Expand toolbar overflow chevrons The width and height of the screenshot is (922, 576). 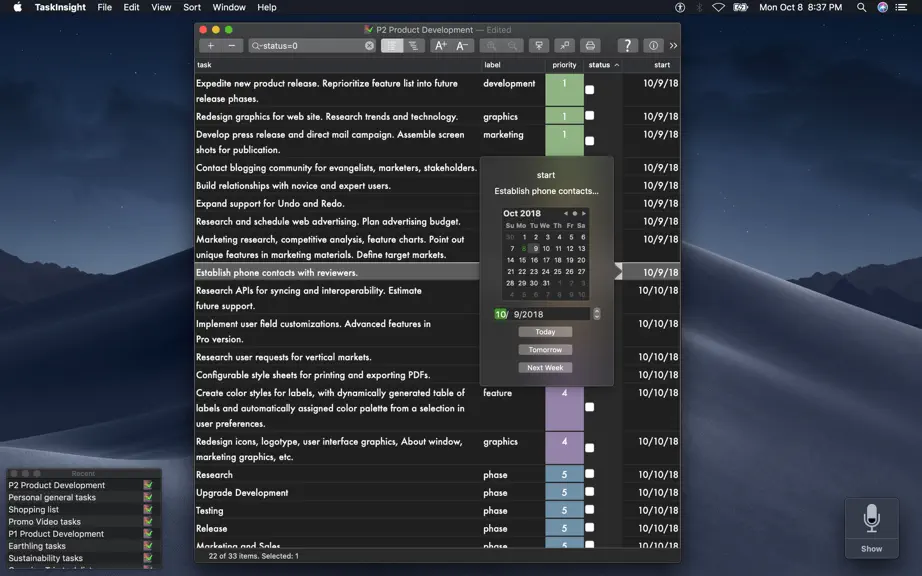click(x=673, y=46)
